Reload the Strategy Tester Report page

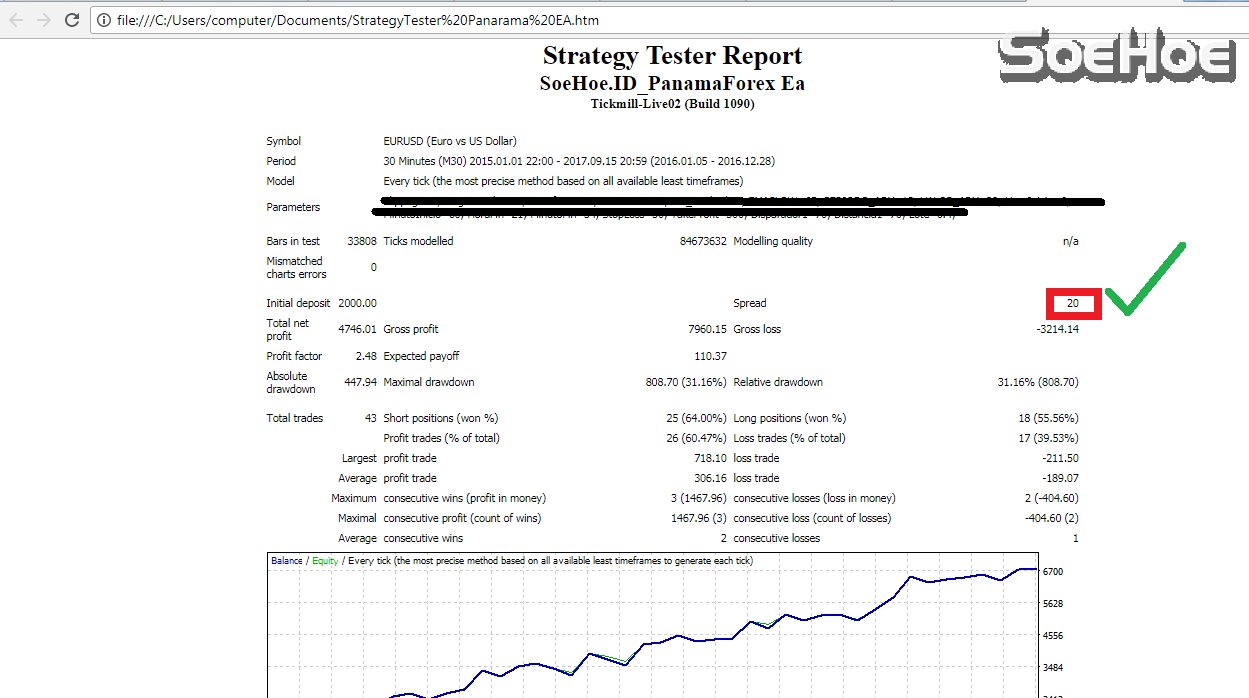point(70,18)
